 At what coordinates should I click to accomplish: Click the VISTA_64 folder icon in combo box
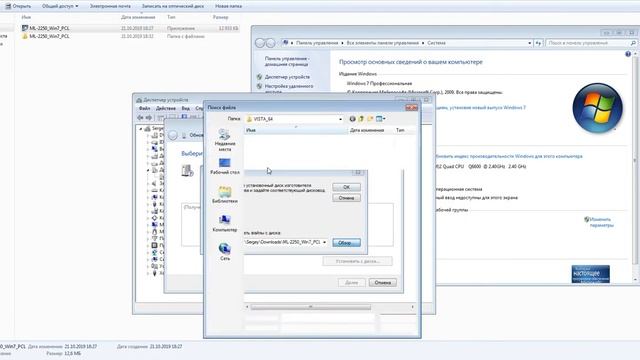tap(249, 119)
